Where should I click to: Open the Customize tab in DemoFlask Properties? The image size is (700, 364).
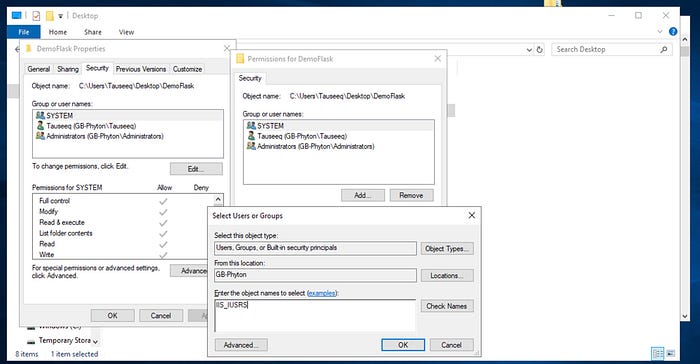[188, 69]
